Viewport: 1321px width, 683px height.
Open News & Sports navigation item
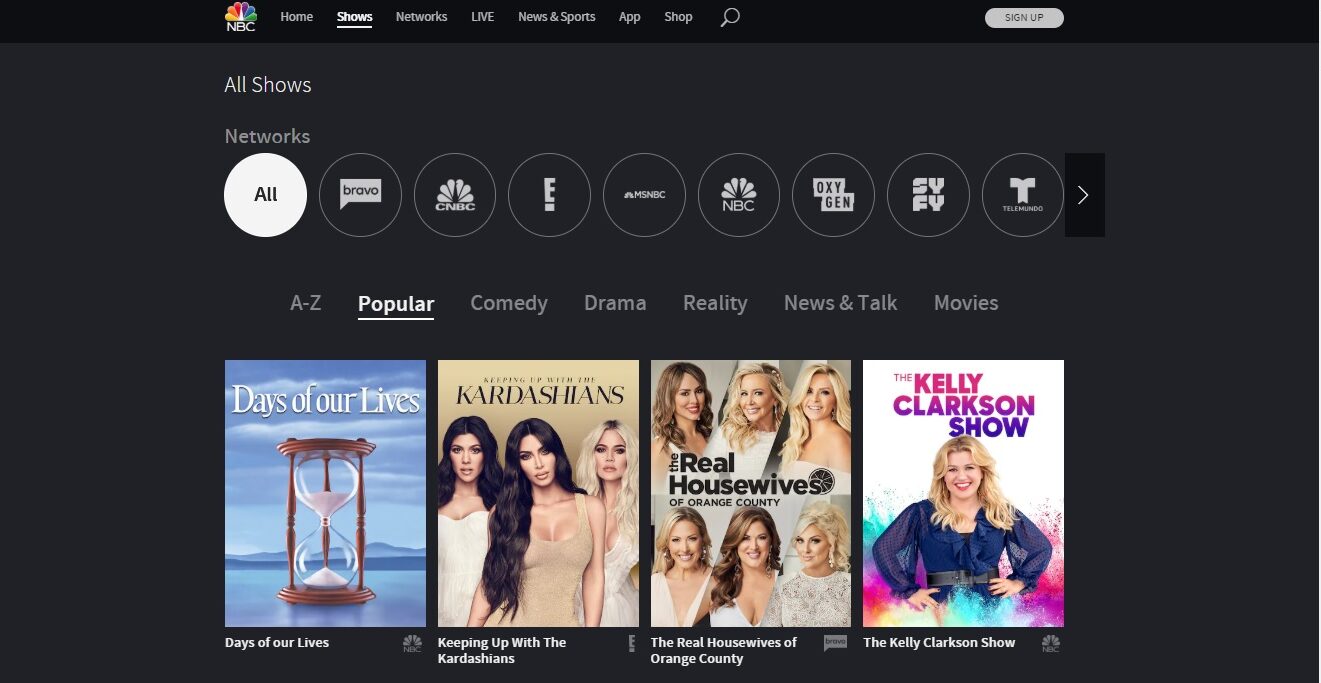[x=556, y=17]
